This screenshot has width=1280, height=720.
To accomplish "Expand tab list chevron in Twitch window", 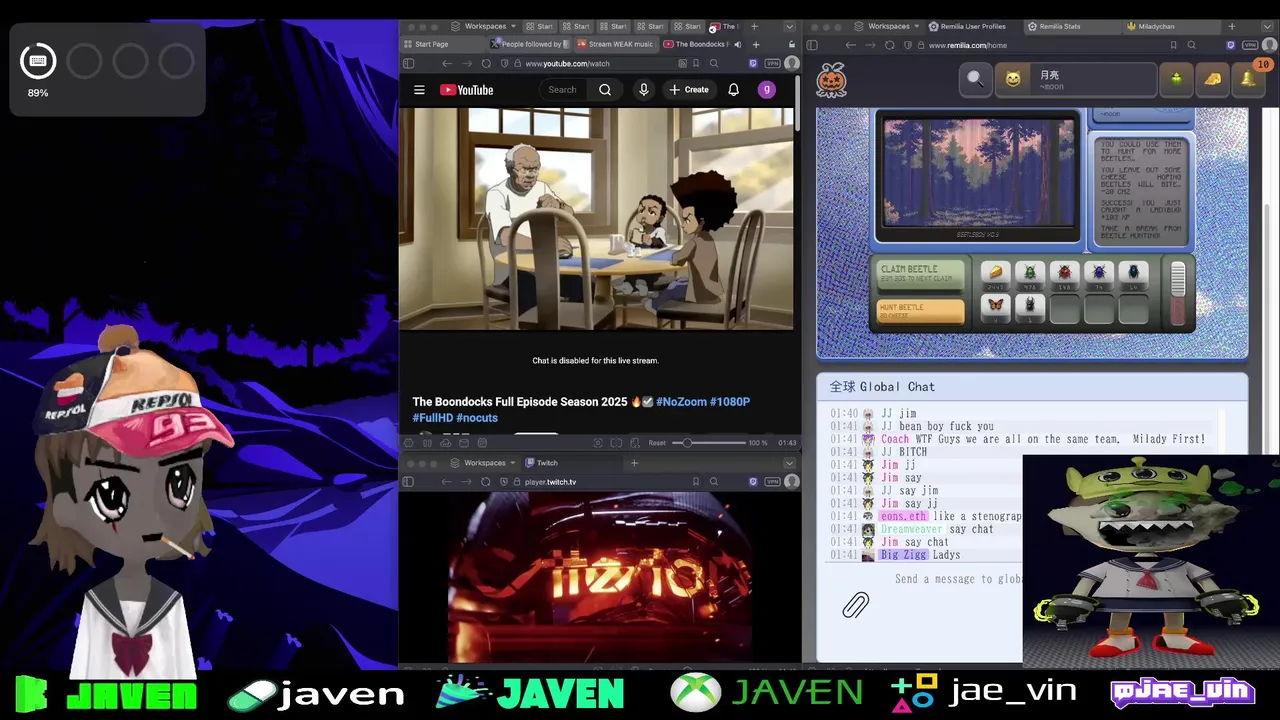I will pyautogui.click(x=789, y=463).
